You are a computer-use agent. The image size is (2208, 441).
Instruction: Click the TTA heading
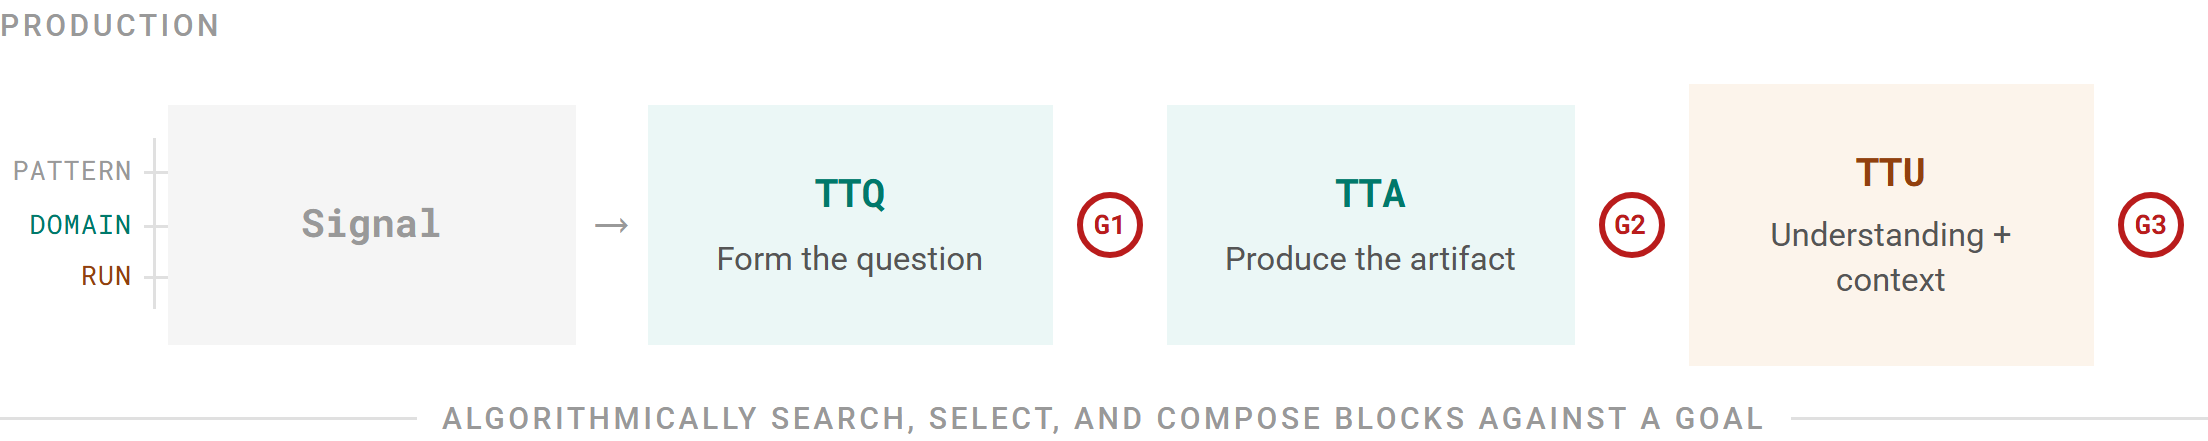(1370, 194)
